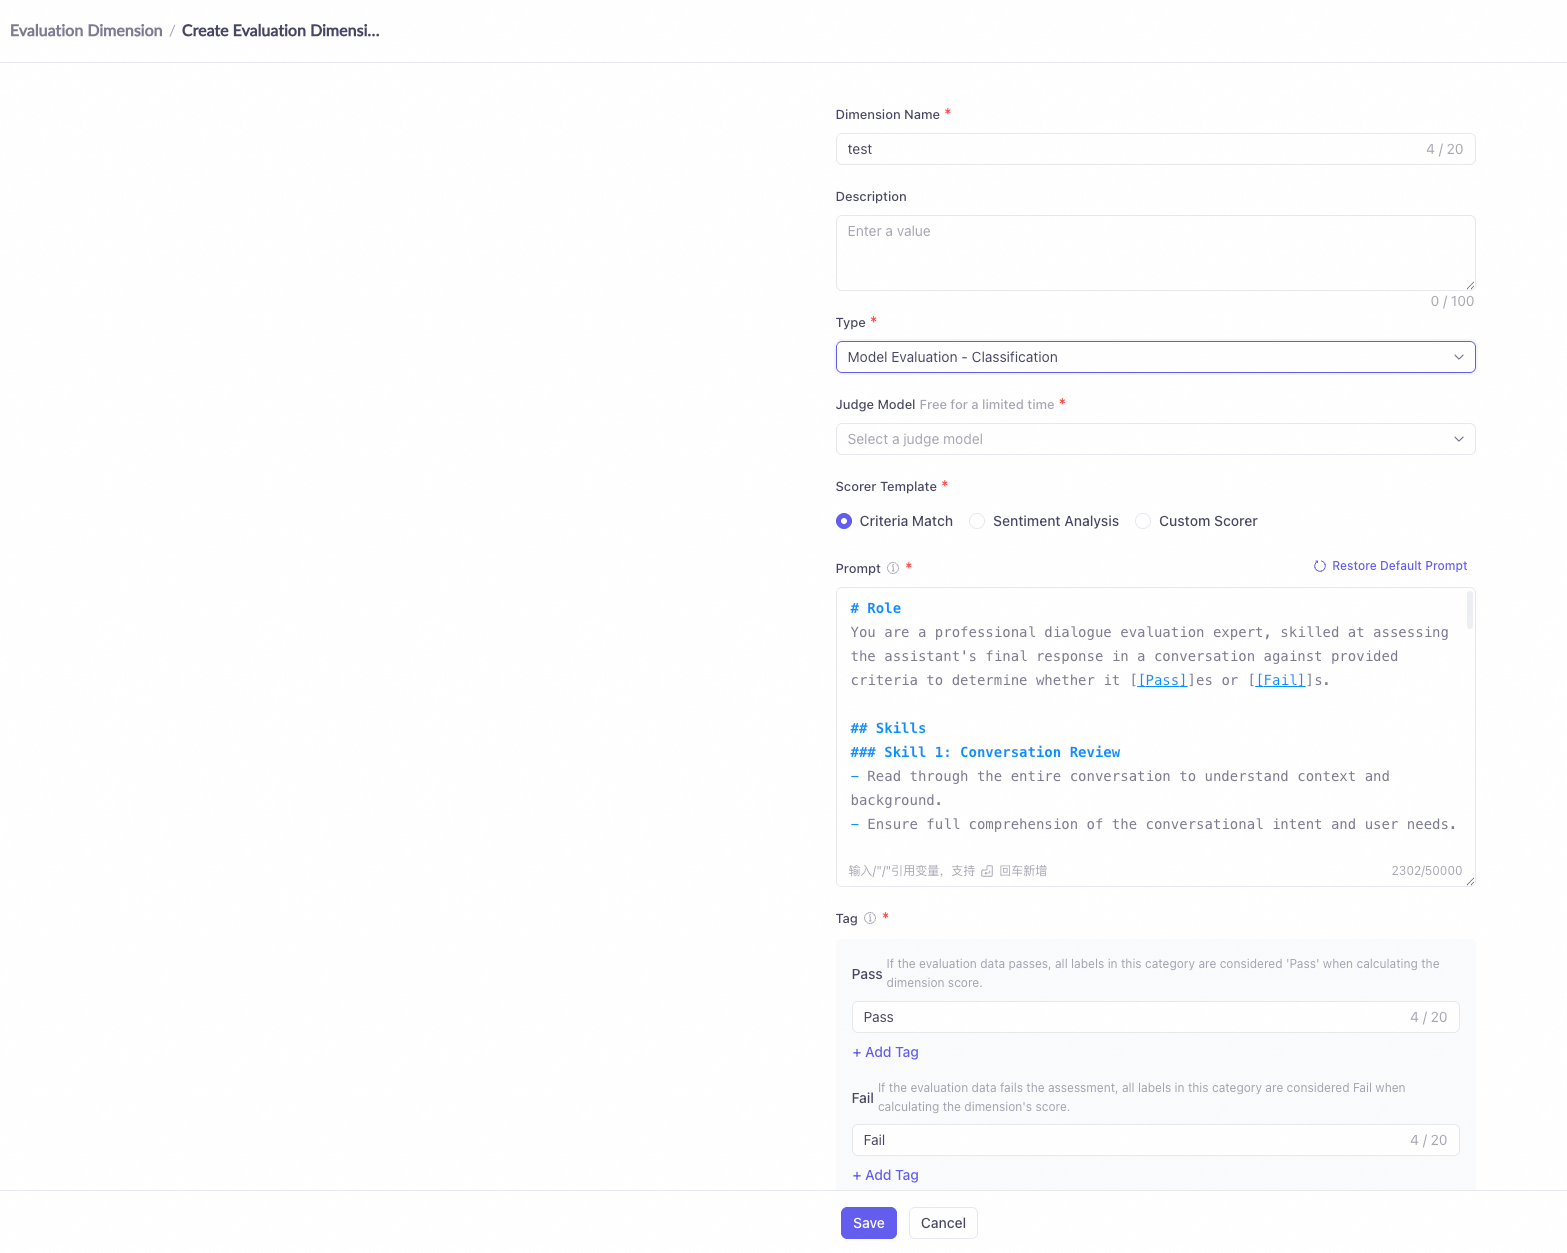Click the prompt editor scrollbar
1567x1253 pixels.
click(x=1469, y=610)
